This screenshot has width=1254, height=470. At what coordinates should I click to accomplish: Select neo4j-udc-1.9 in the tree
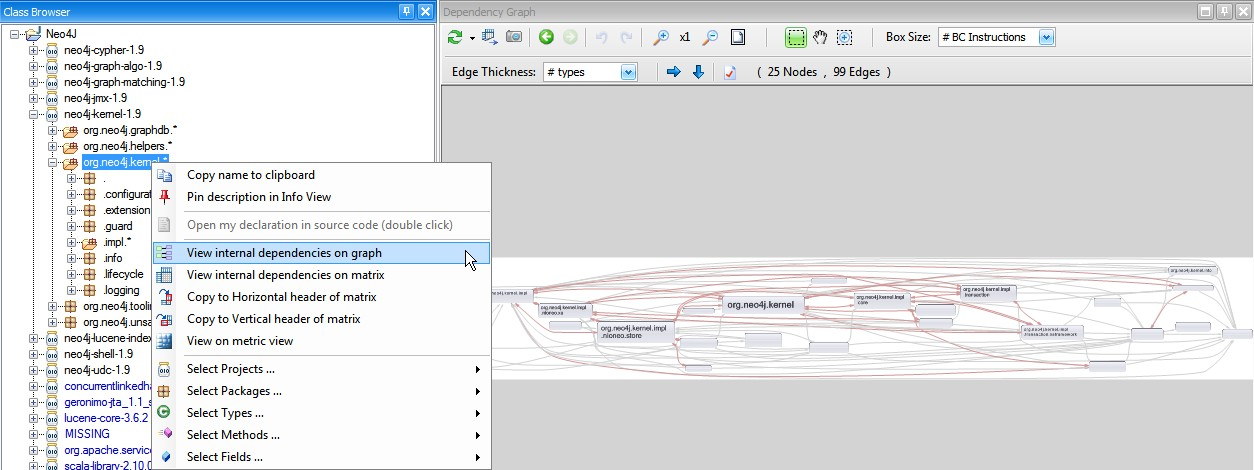96,370
